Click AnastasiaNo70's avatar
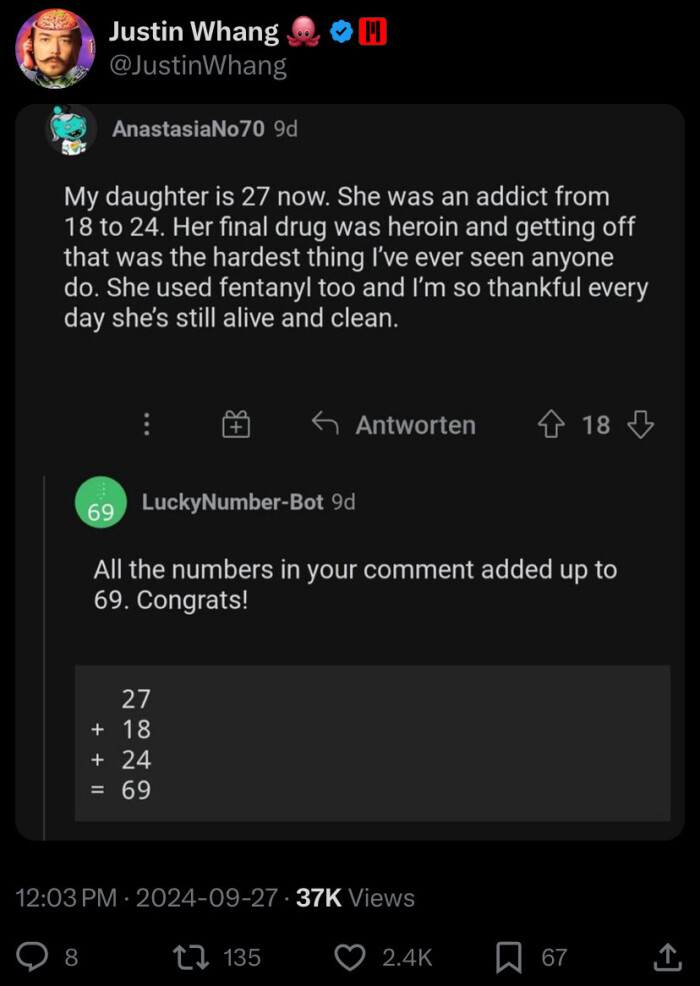 pyautogui.click(x=73, y=130)
